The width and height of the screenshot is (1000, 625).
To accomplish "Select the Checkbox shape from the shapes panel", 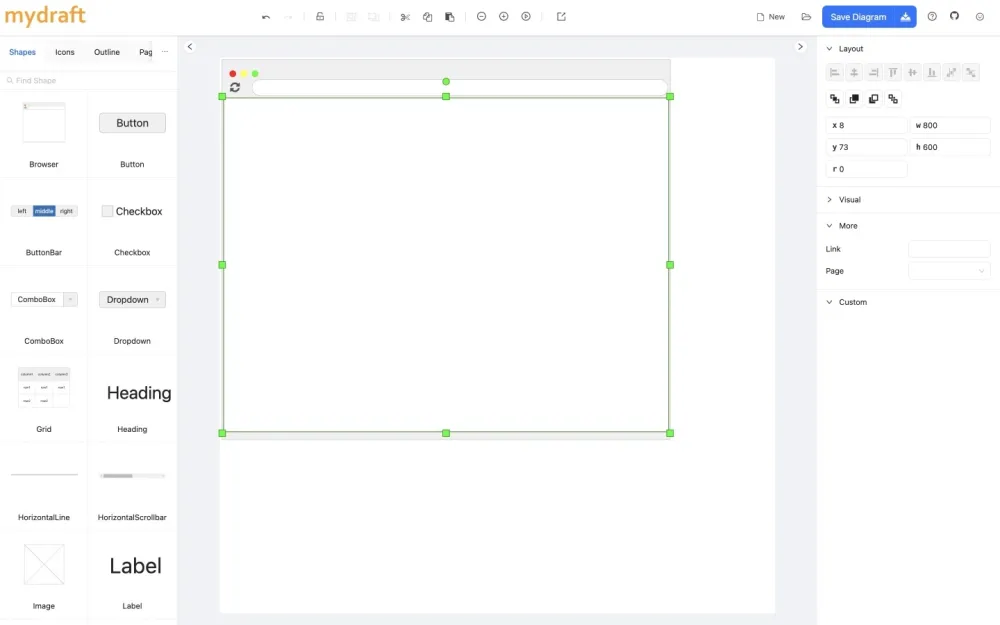I will [x=131, y=211].
